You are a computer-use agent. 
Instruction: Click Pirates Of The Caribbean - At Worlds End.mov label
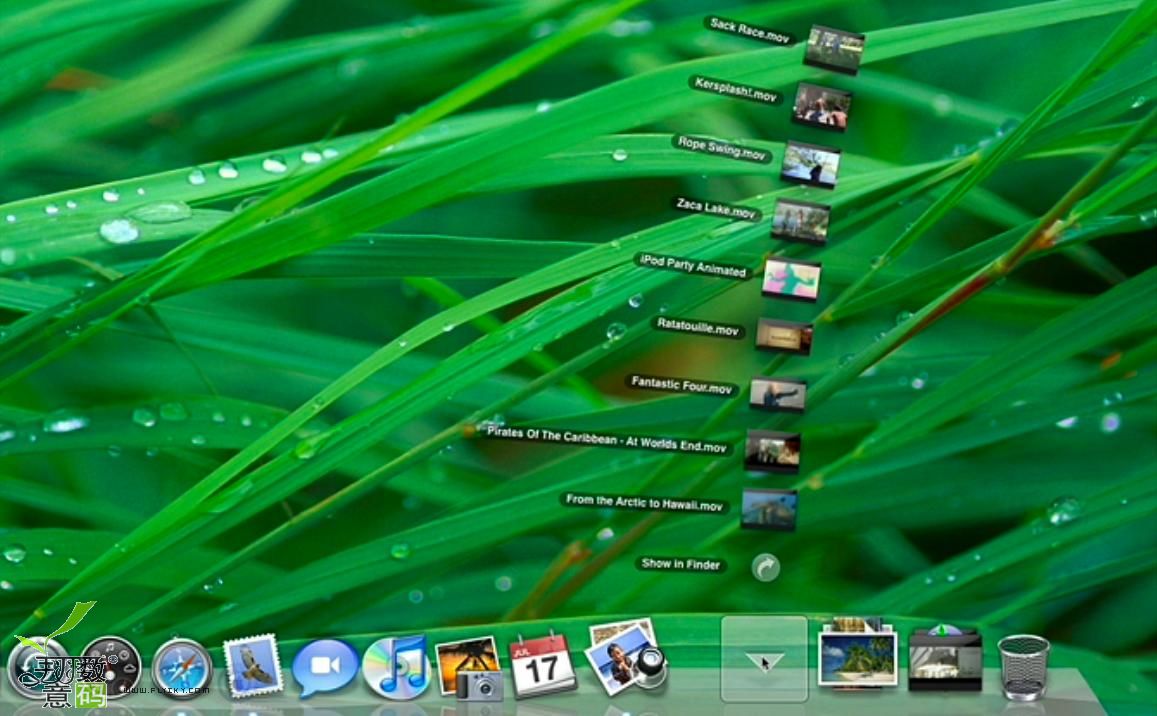click(x=607, y=439)
